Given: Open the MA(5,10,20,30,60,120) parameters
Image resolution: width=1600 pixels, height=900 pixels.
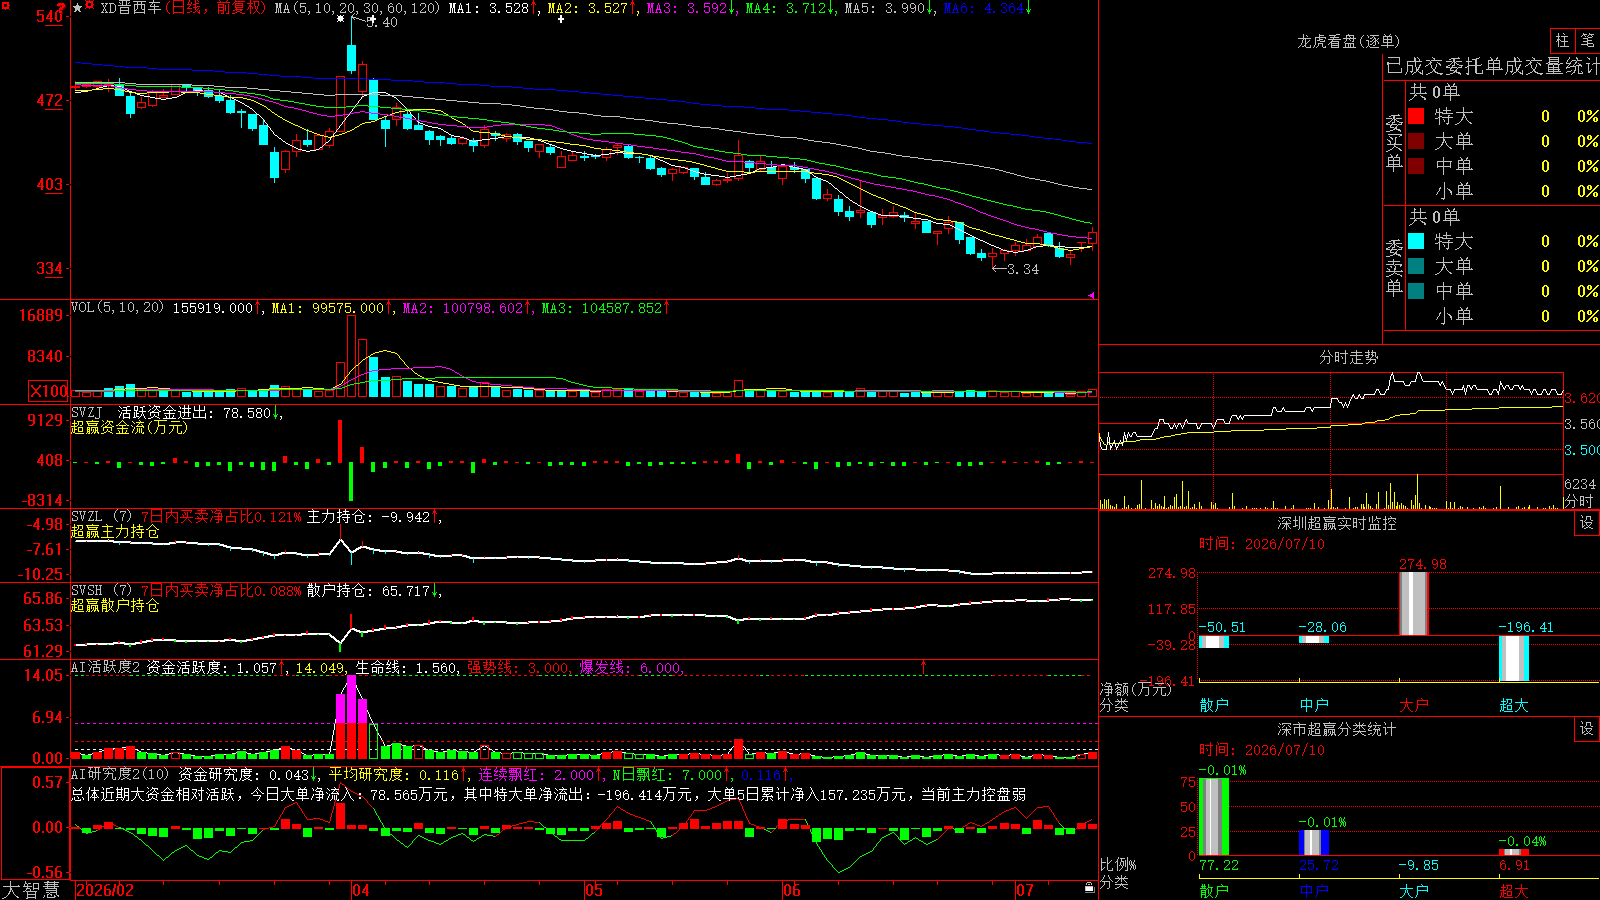Looking at the screenshot, I should pyautogui.click(x=357, y=8).
